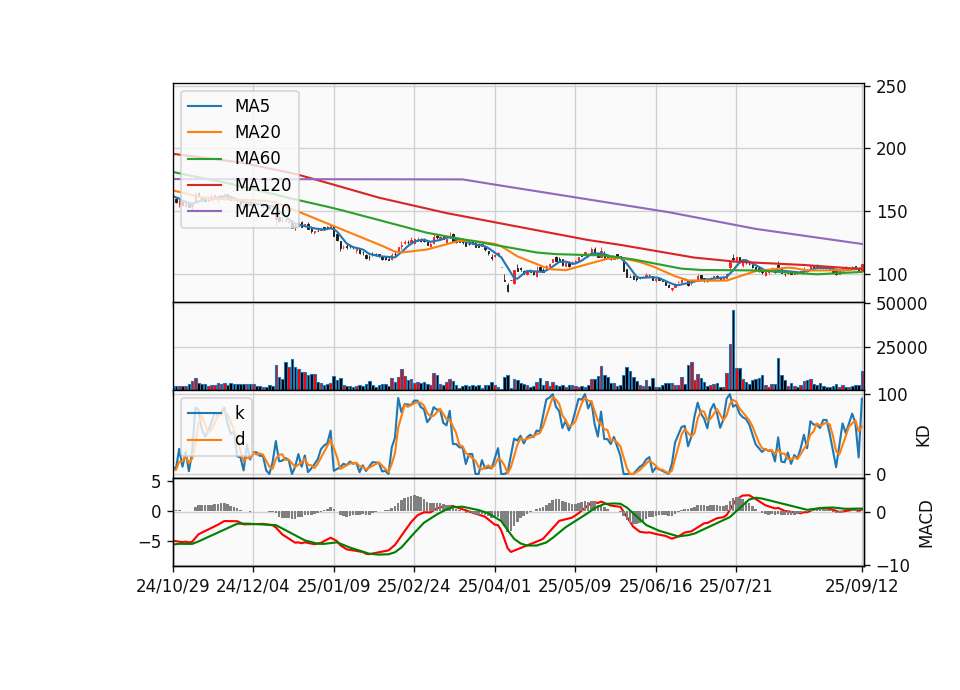Click the 25000 volume axis label
960x690 pixels.
coord(901,348)
